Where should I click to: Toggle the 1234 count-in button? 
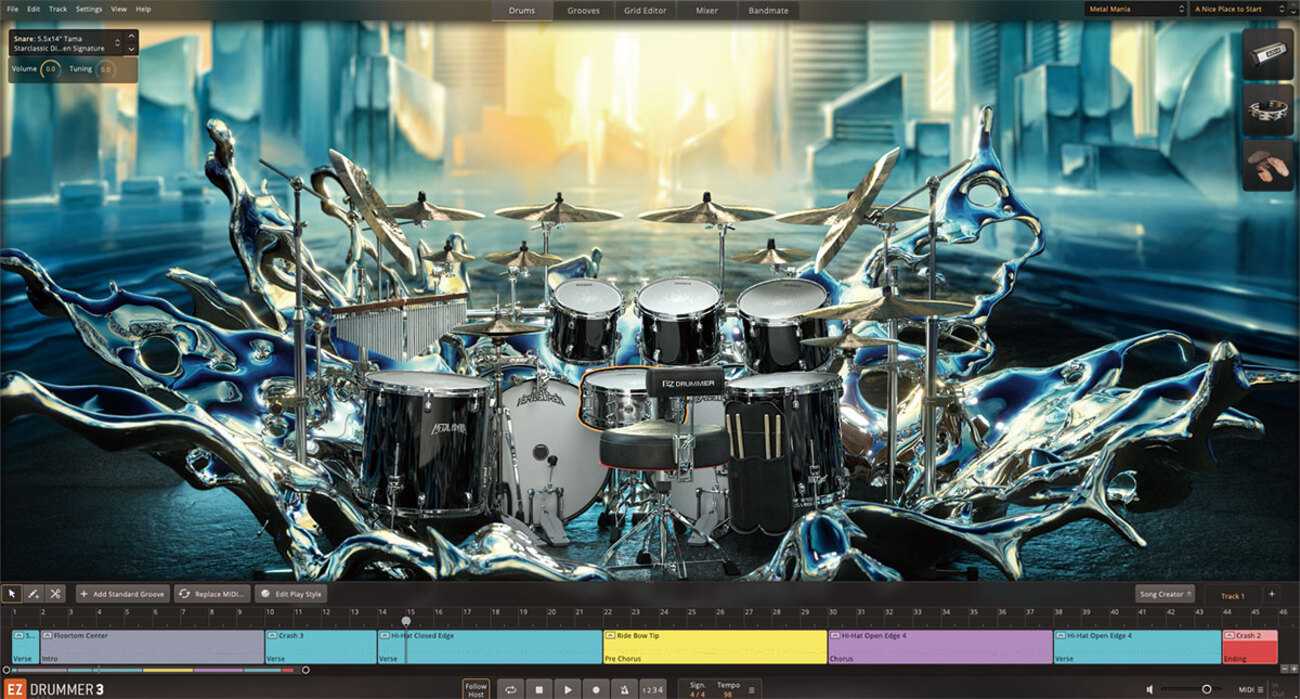pyautogui.click(x=652, y=689)
